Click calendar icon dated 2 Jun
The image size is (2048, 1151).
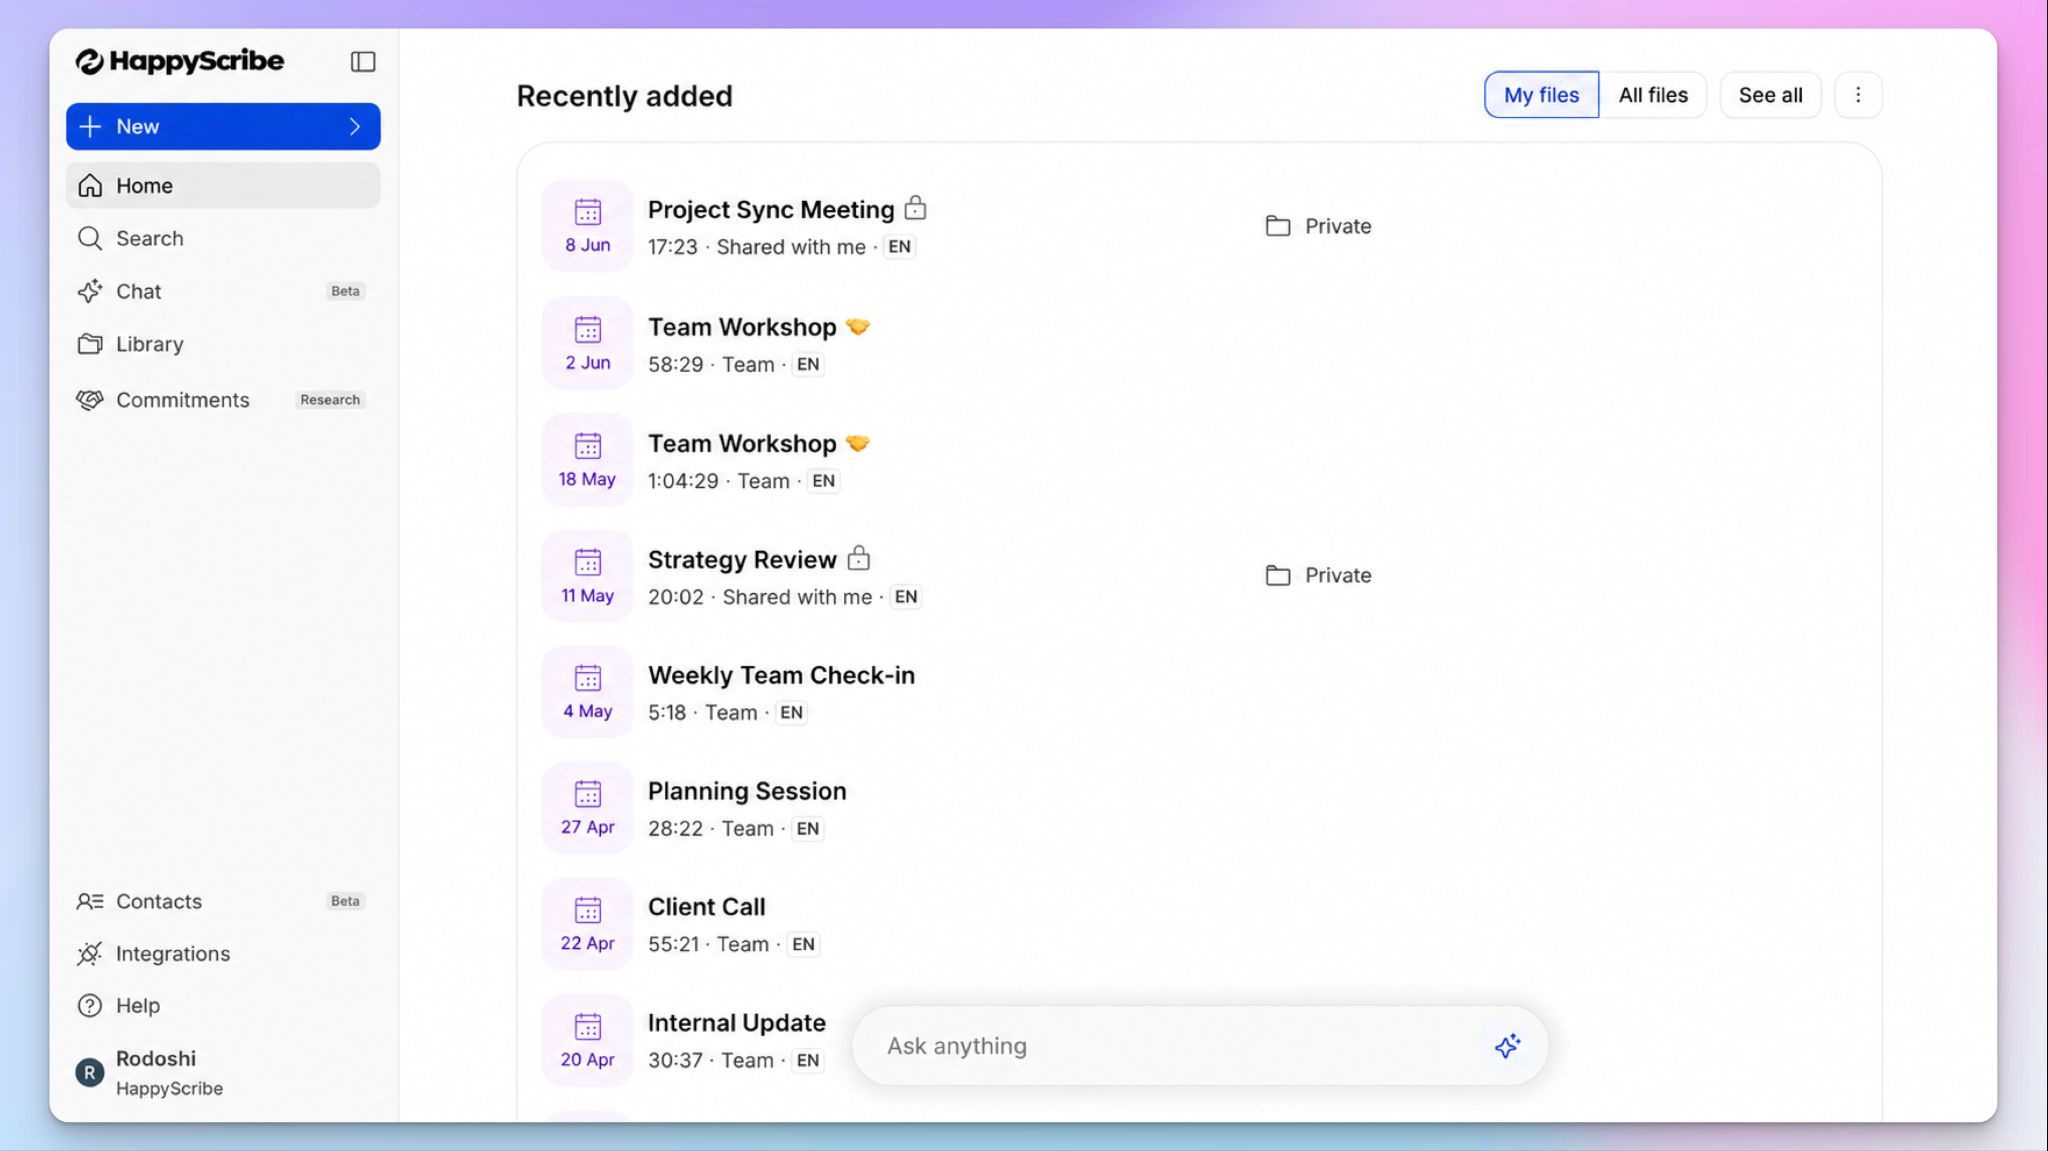point(588,343)
